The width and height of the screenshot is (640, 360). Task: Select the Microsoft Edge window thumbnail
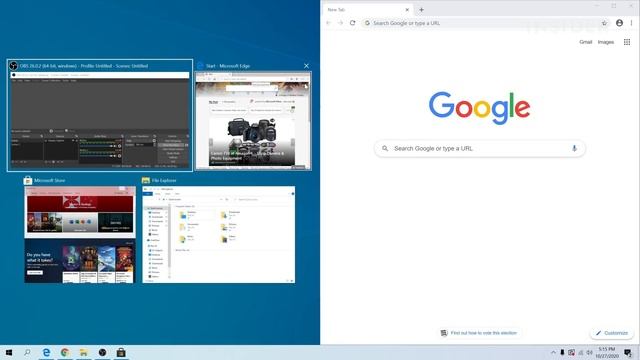tap(253, 121)
